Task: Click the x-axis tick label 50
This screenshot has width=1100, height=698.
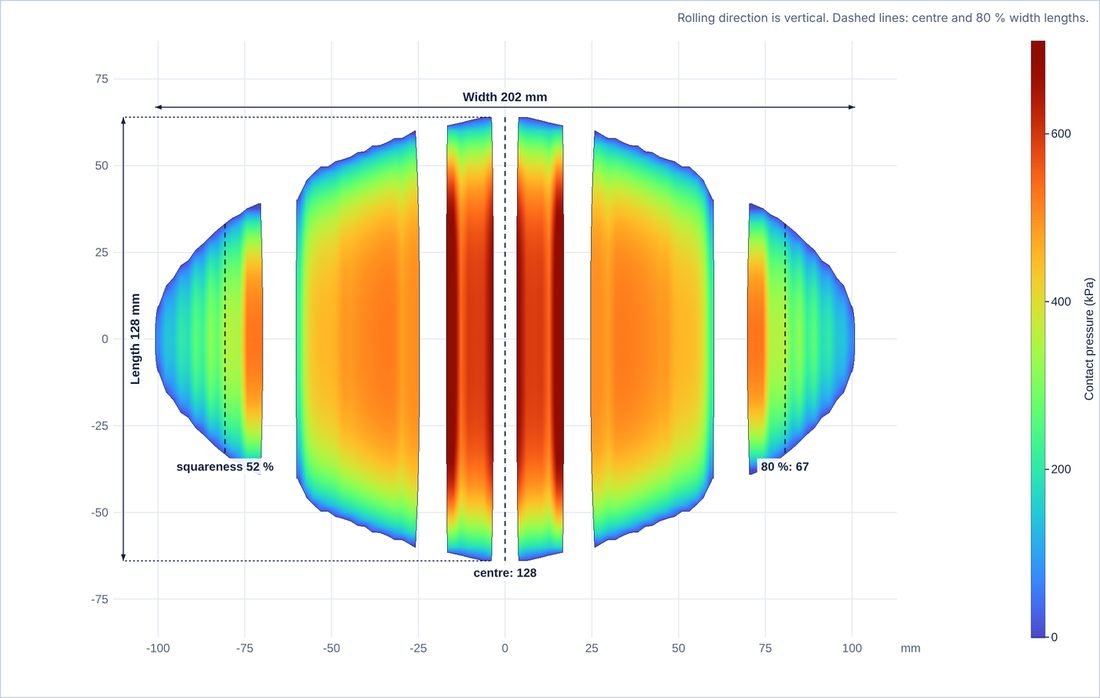Action: [x=678, y=648]
